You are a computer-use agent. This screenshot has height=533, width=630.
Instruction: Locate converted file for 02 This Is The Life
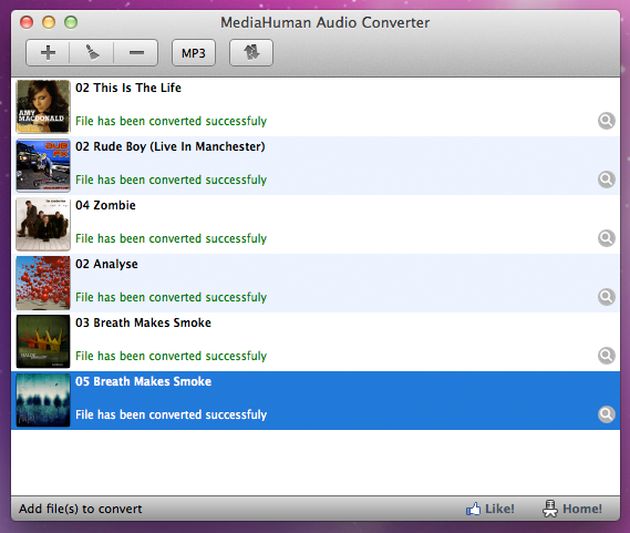[606, 120]
